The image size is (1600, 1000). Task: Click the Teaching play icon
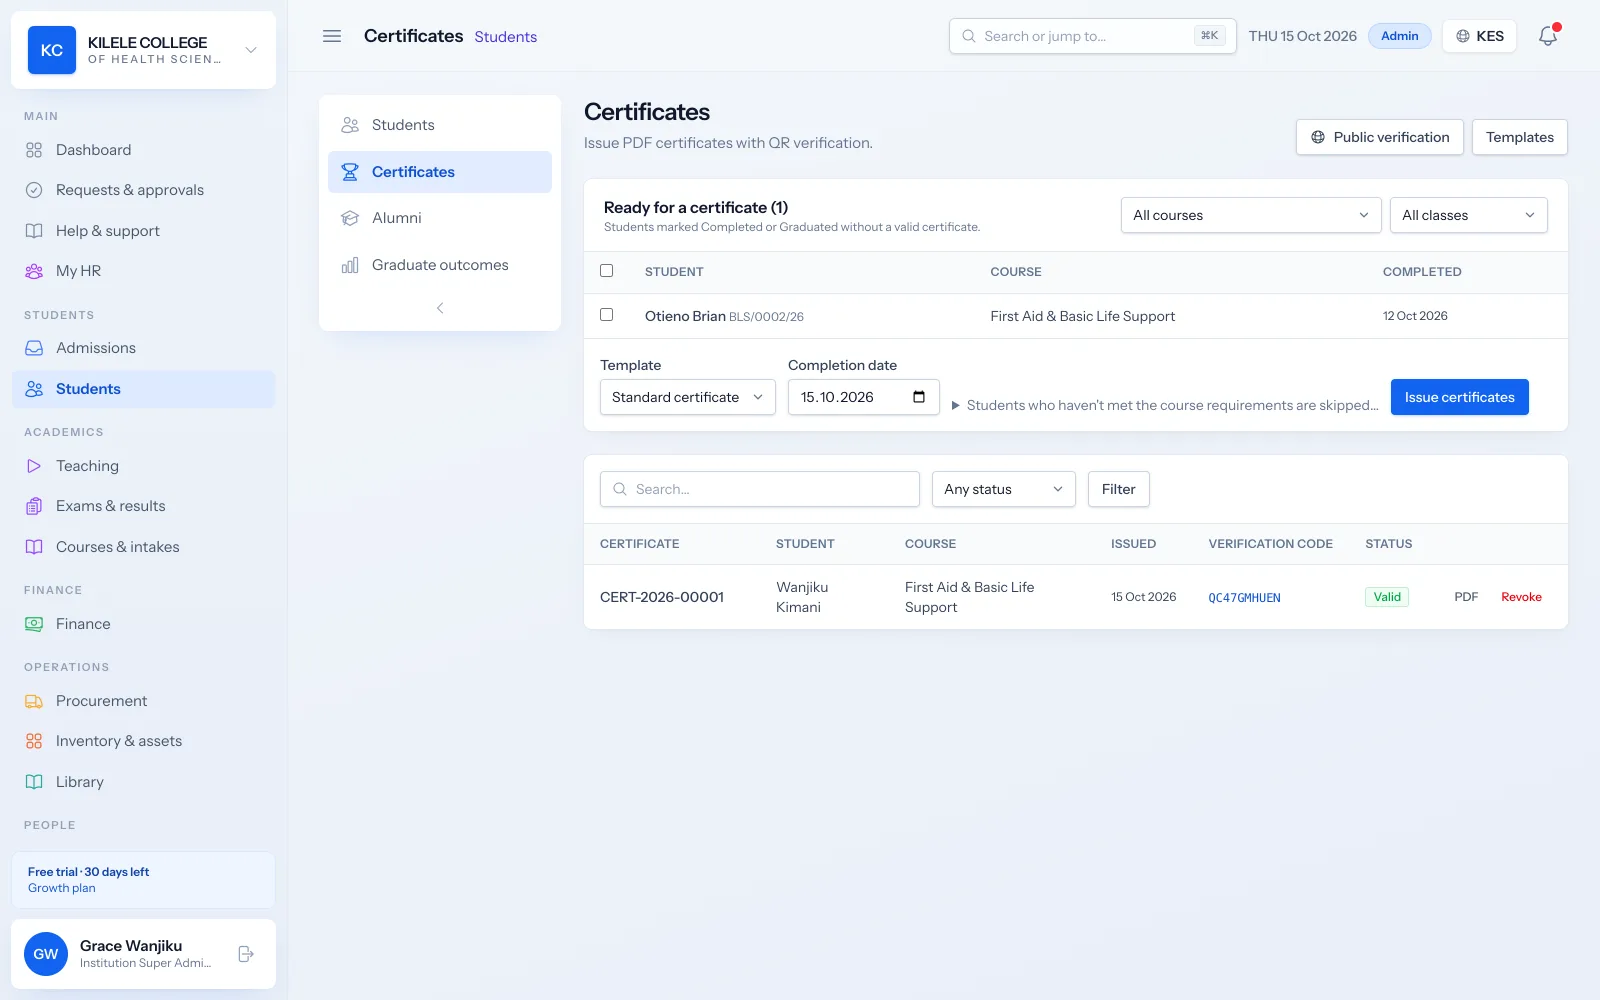(x=34, y=466)
